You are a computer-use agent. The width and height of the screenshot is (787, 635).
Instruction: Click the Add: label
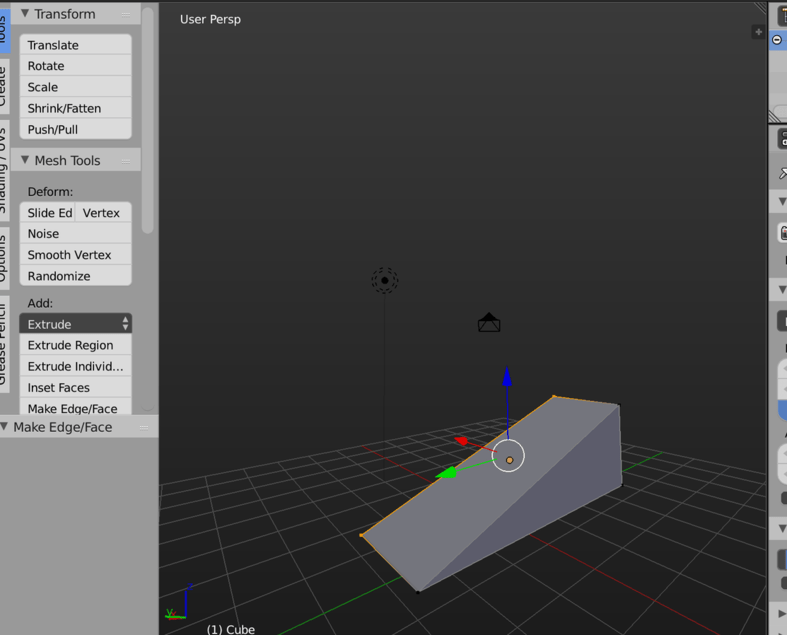tap(40, 303)
